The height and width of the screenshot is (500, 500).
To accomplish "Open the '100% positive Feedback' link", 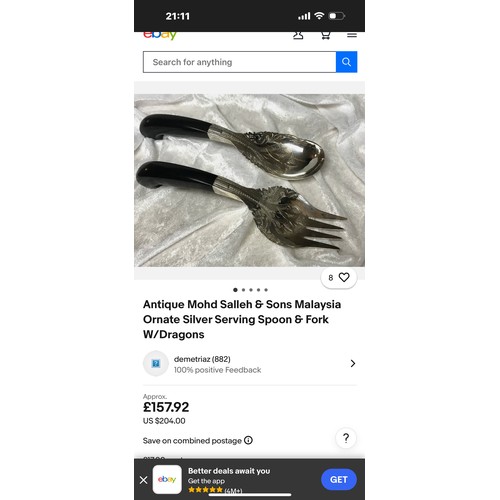I will coord(217,370).
